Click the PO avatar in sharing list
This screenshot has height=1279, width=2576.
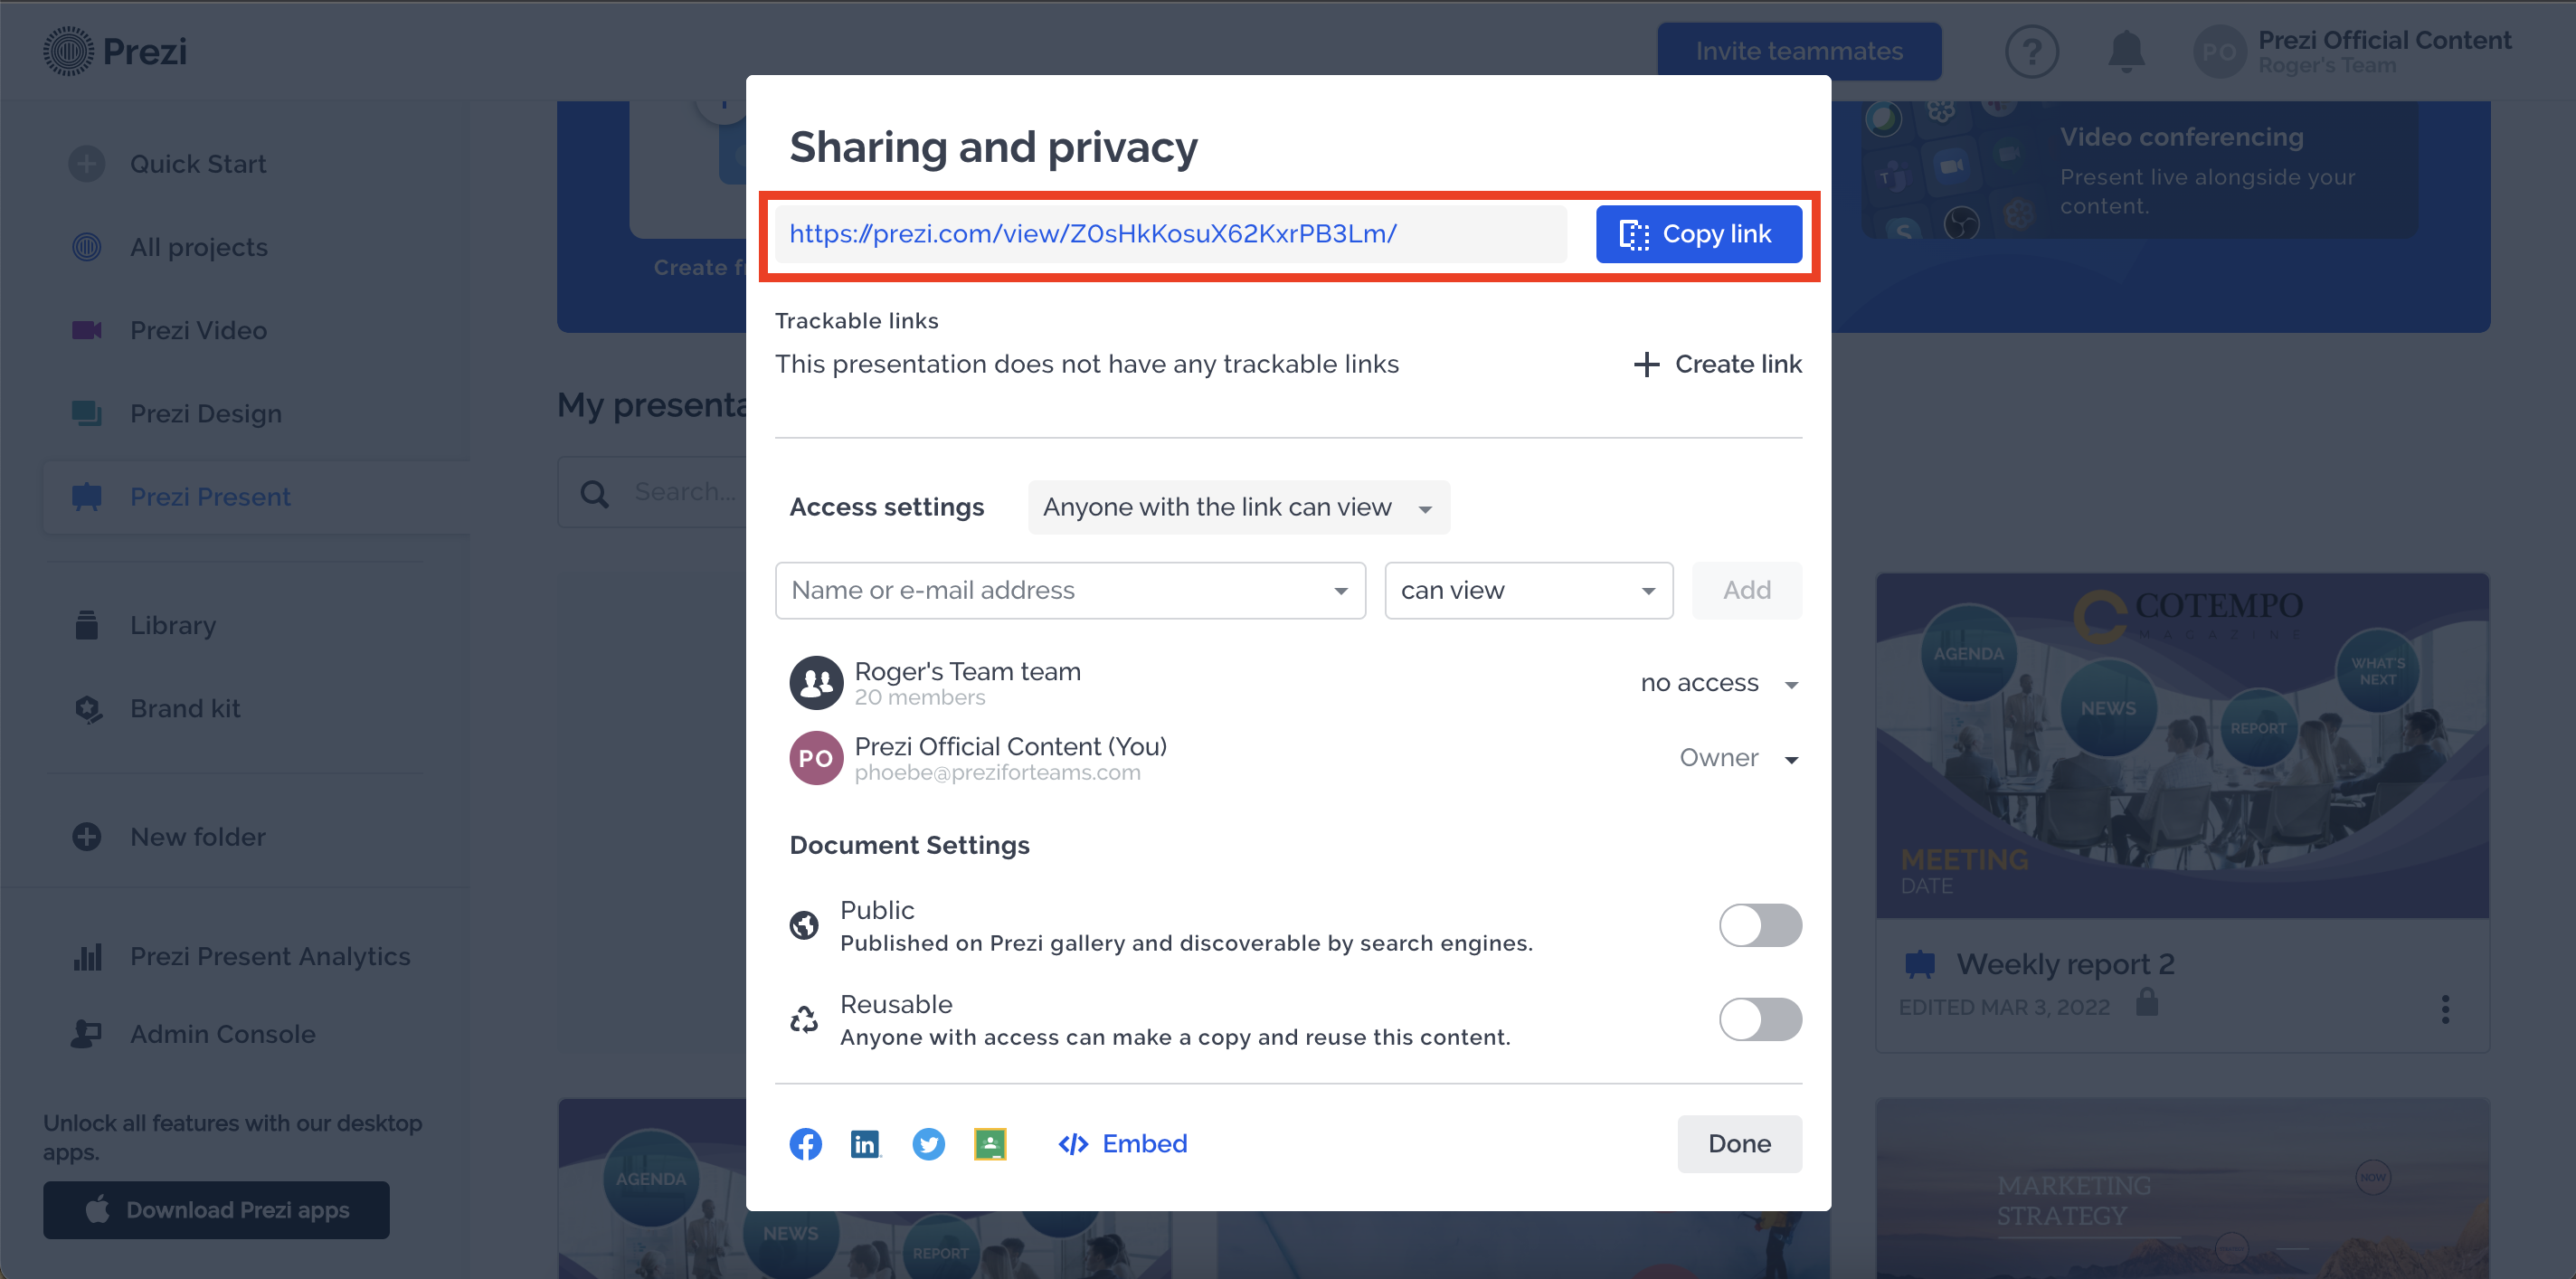coord(816,758)
